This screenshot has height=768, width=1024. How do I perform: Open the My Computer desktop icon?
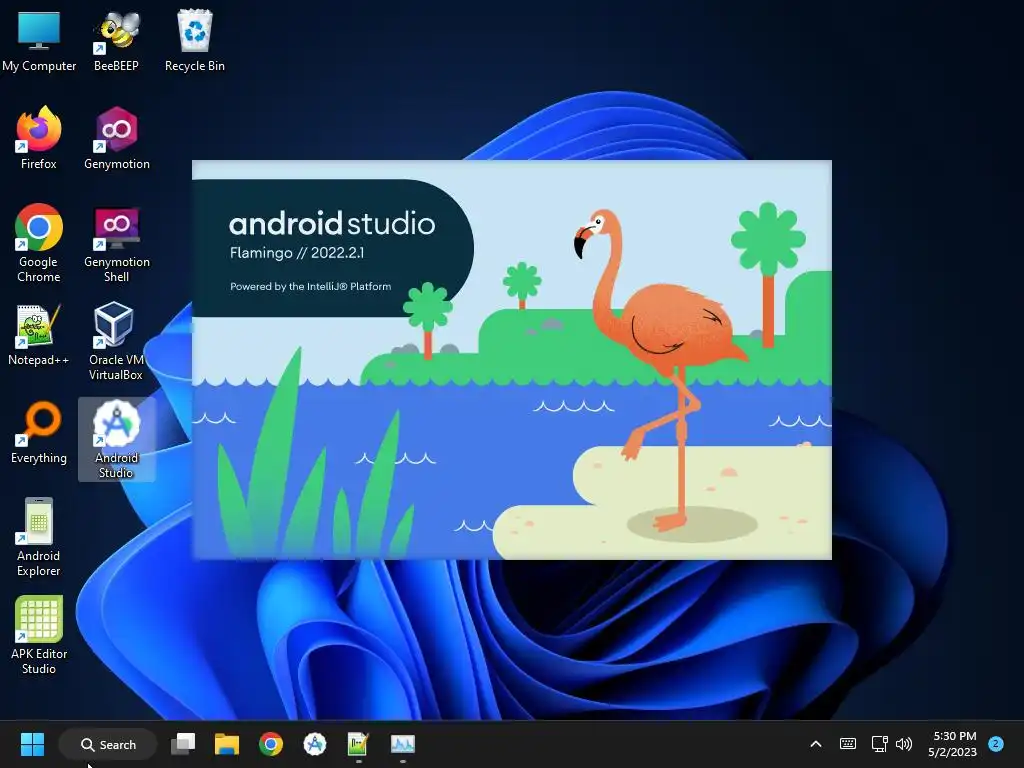39,40
